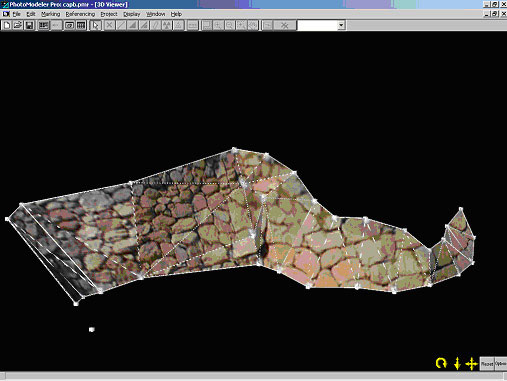Open the Project menu

click(109, 14)
